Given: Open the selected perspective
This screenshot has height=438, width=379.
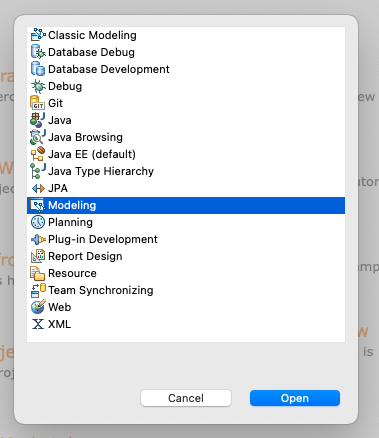Looking at the screenshot, I should pos(295,398).
